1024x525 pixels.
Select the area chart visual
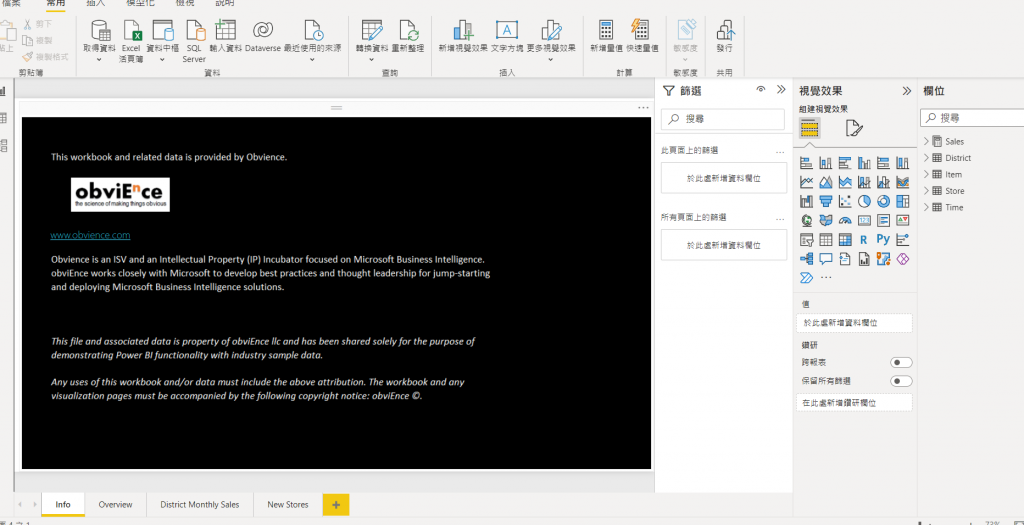point(825,182)
